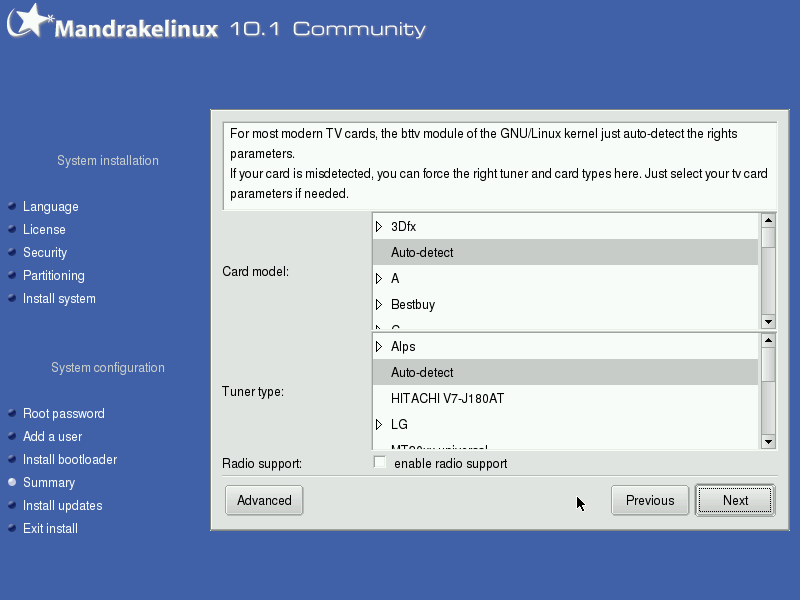This screenshot has width=800, height=600.
Task: Click the Summary step bullet indicator
Action: (12, 482)
